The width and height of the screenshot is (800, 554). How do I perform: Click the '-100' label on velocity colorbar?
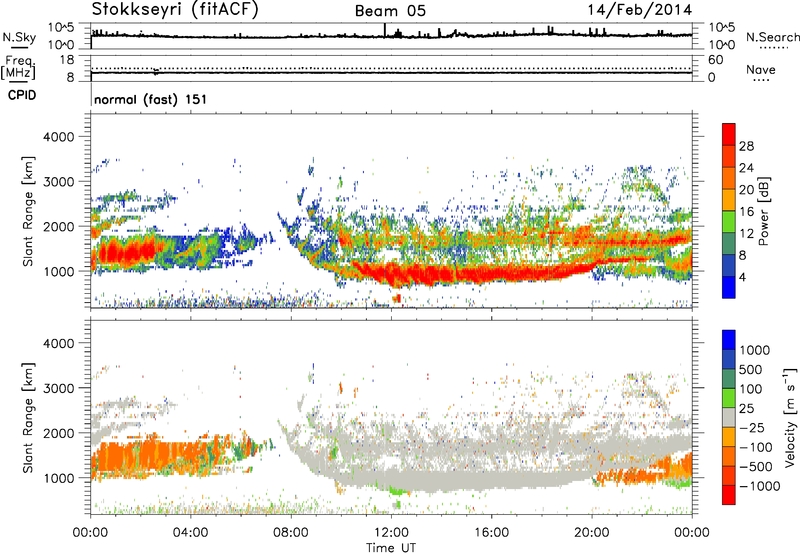click(756, 447)
